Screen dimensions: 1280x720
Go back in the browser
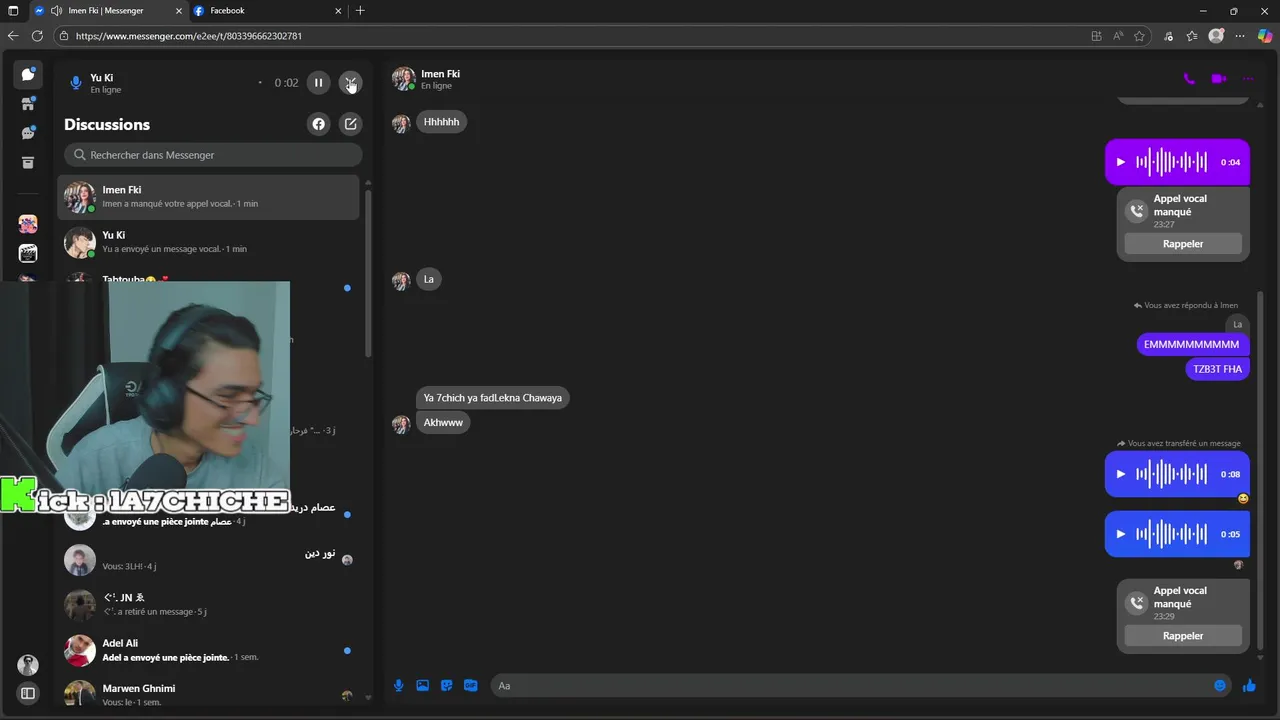(13, 36)
